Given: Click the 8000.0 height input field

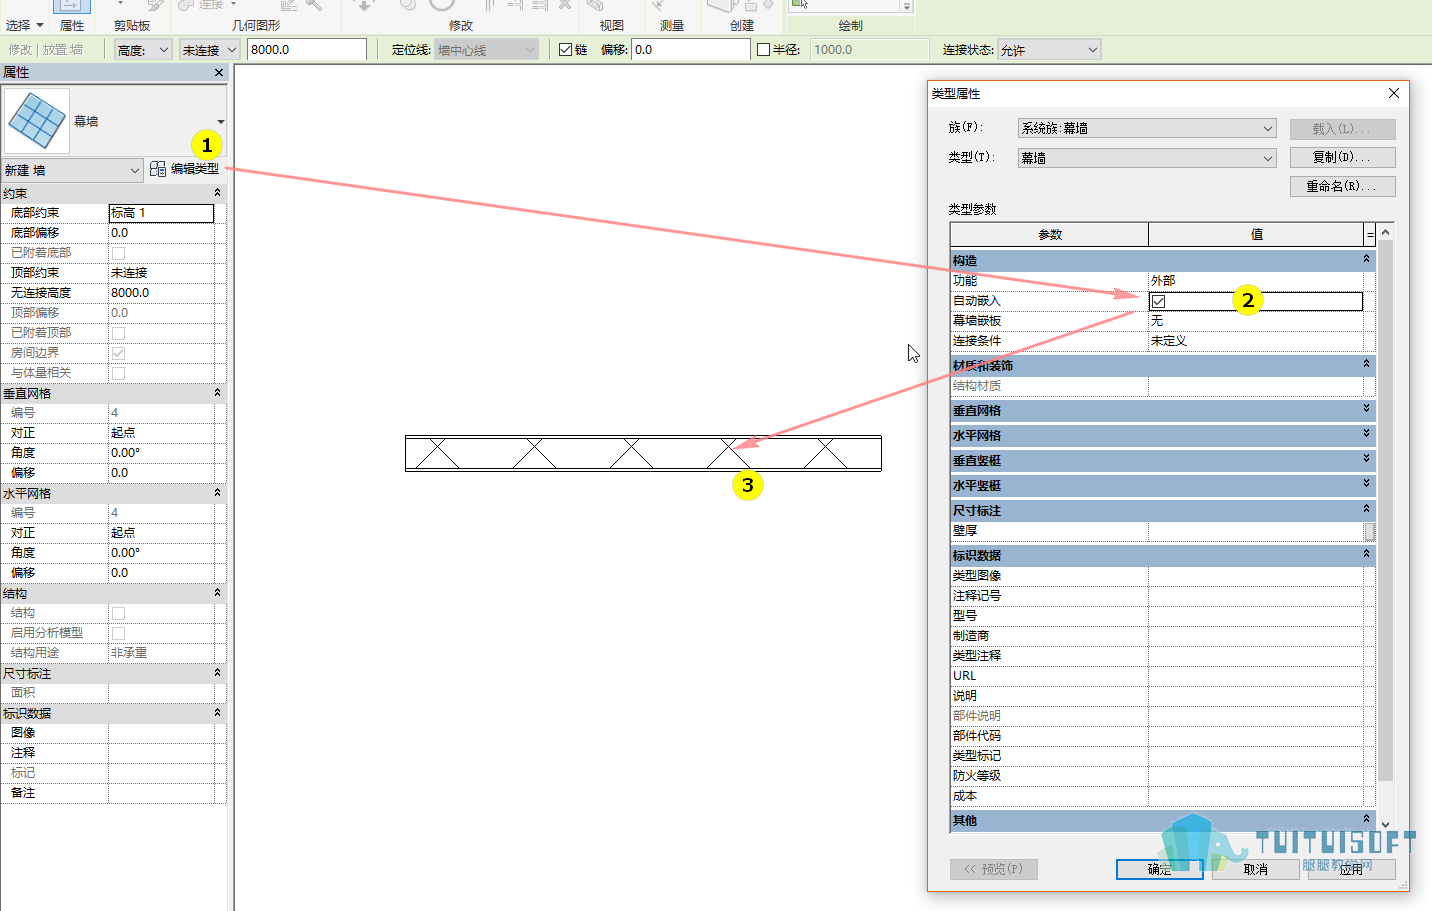Looking at the screenshot, I should [x=306, y=49].
